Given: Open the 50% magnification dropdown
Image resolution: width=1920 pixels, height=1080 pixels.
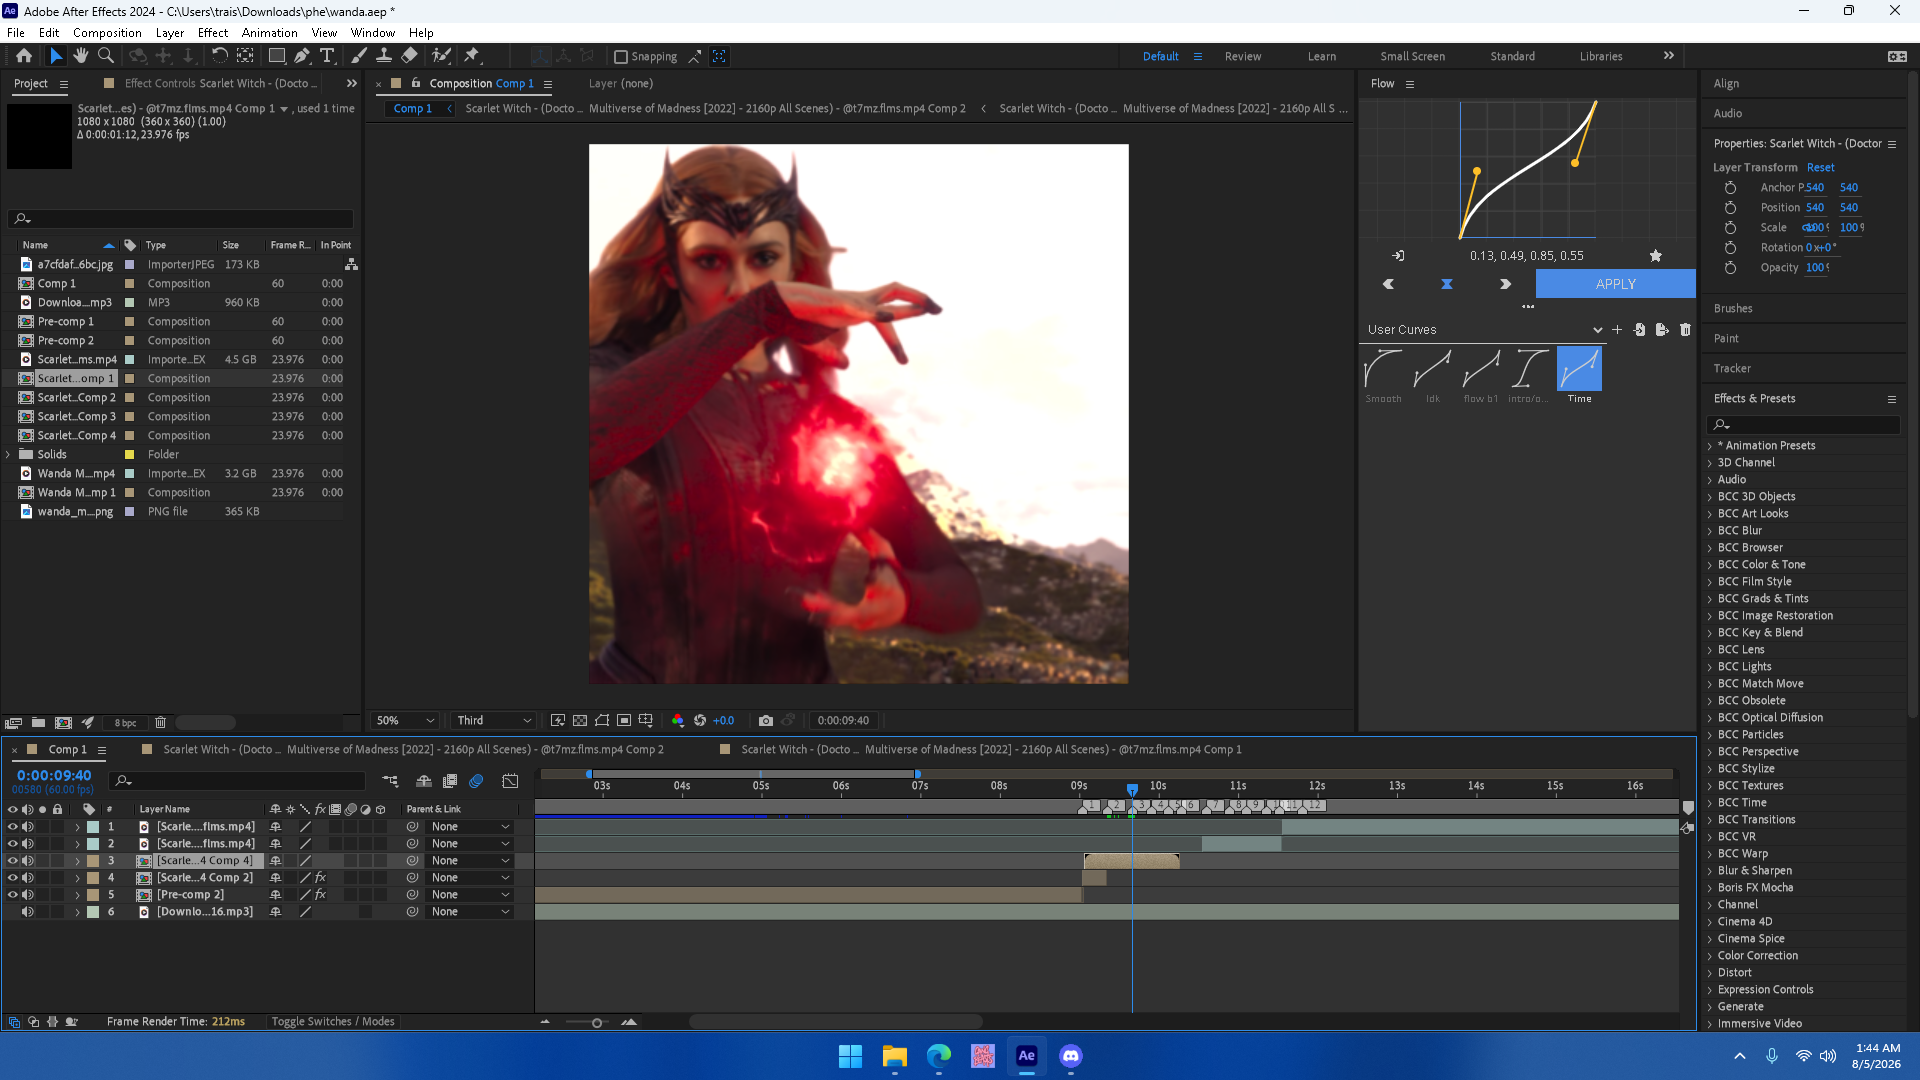Looking at the screenshot, I should (x=405, y=720).
